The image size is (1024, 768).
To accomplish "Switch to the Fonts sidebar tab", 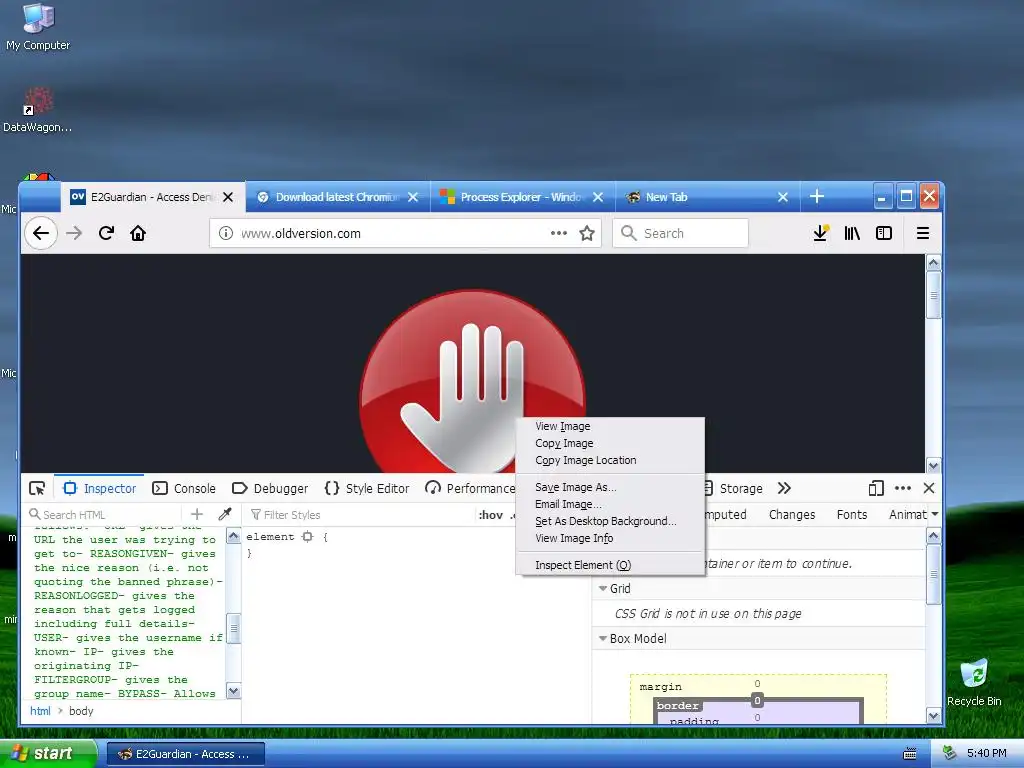I will click(852, 515).
